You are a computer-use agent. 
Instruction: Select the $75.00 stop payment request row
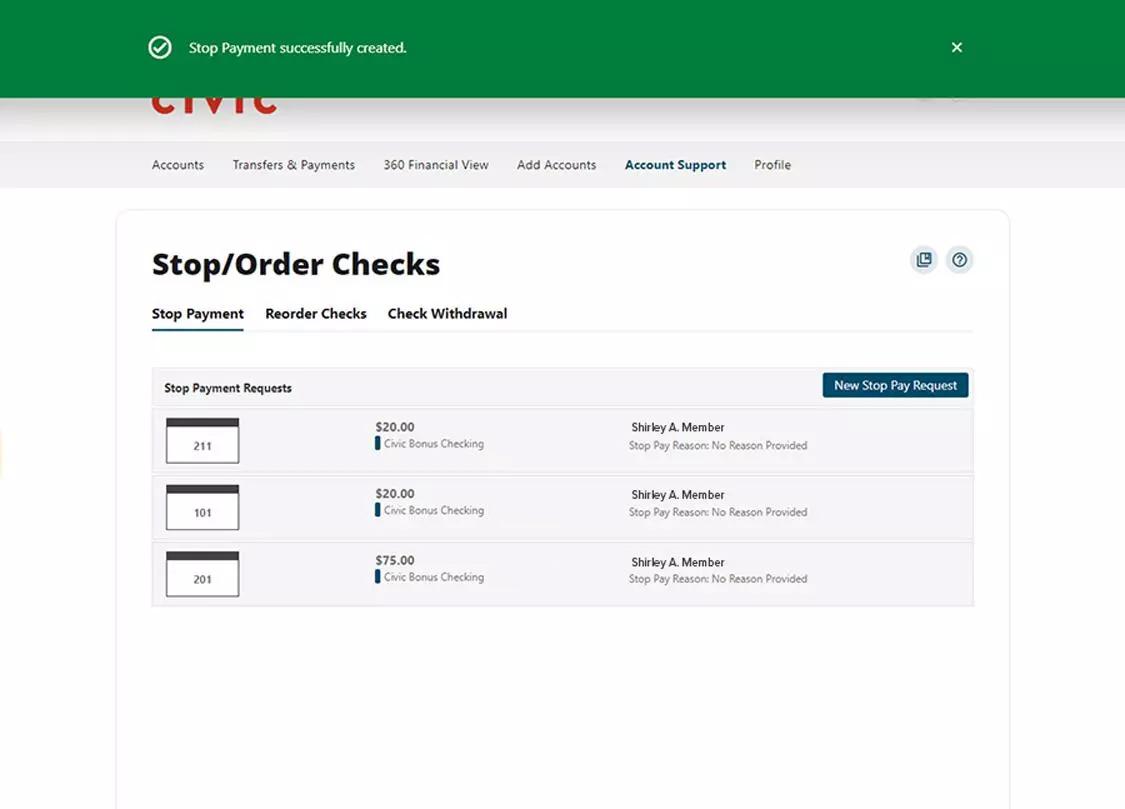(560, 574)
